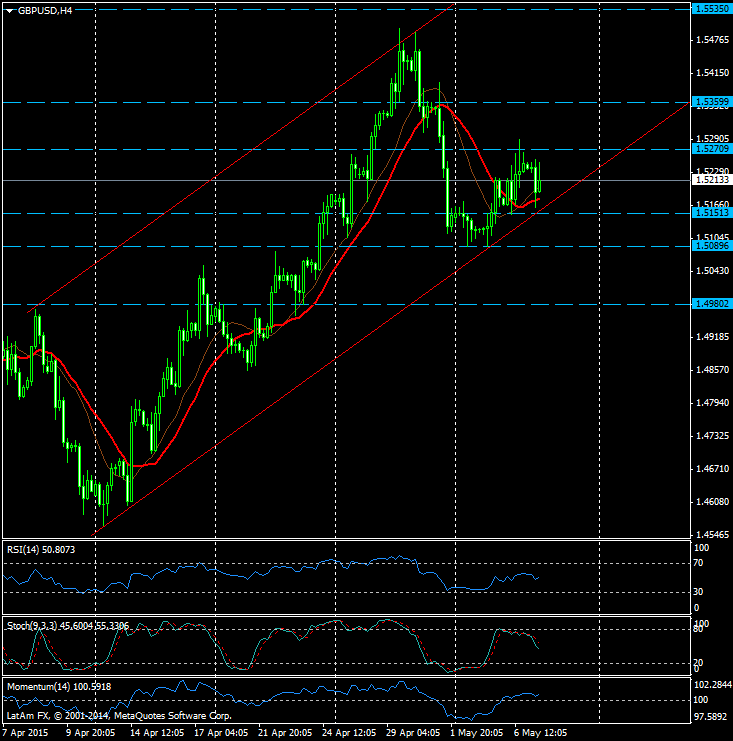Select the 14 Apr 12:05 time marker
The image size is (733, 741).
146,732
